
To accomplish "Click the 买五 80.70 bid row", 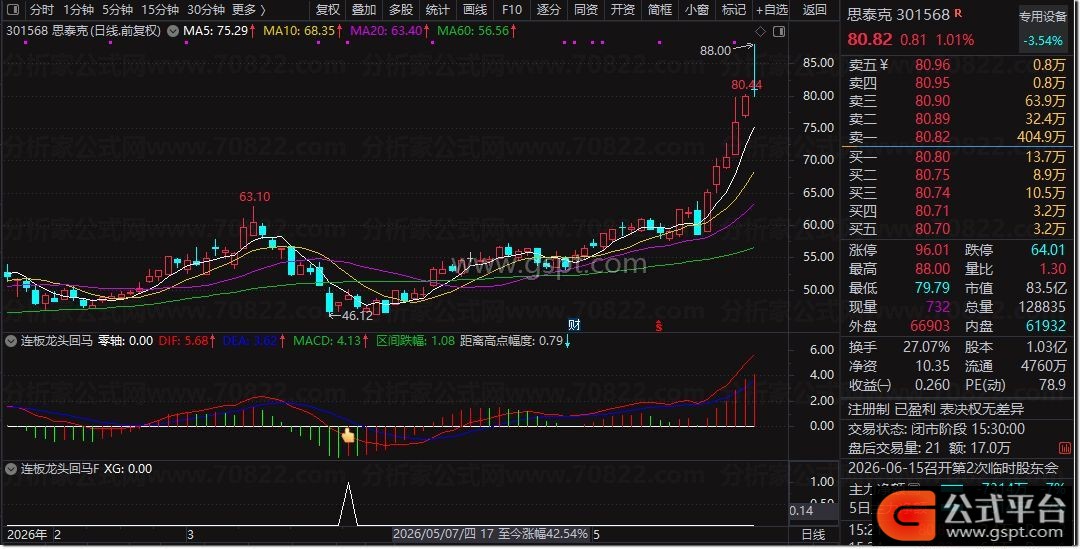I will pyautogui.click(x=958, y=228).
